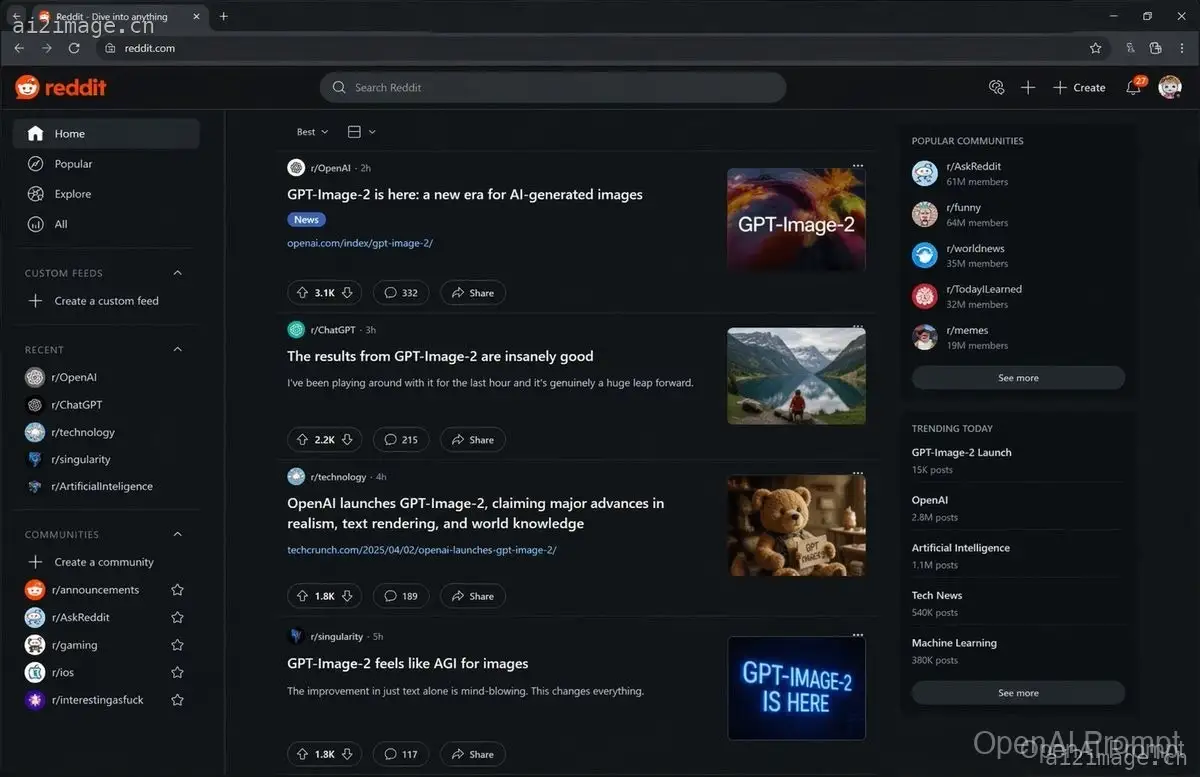Open the techcrunch.com article link
The image size is (1200, 777).
pos(422,549)
